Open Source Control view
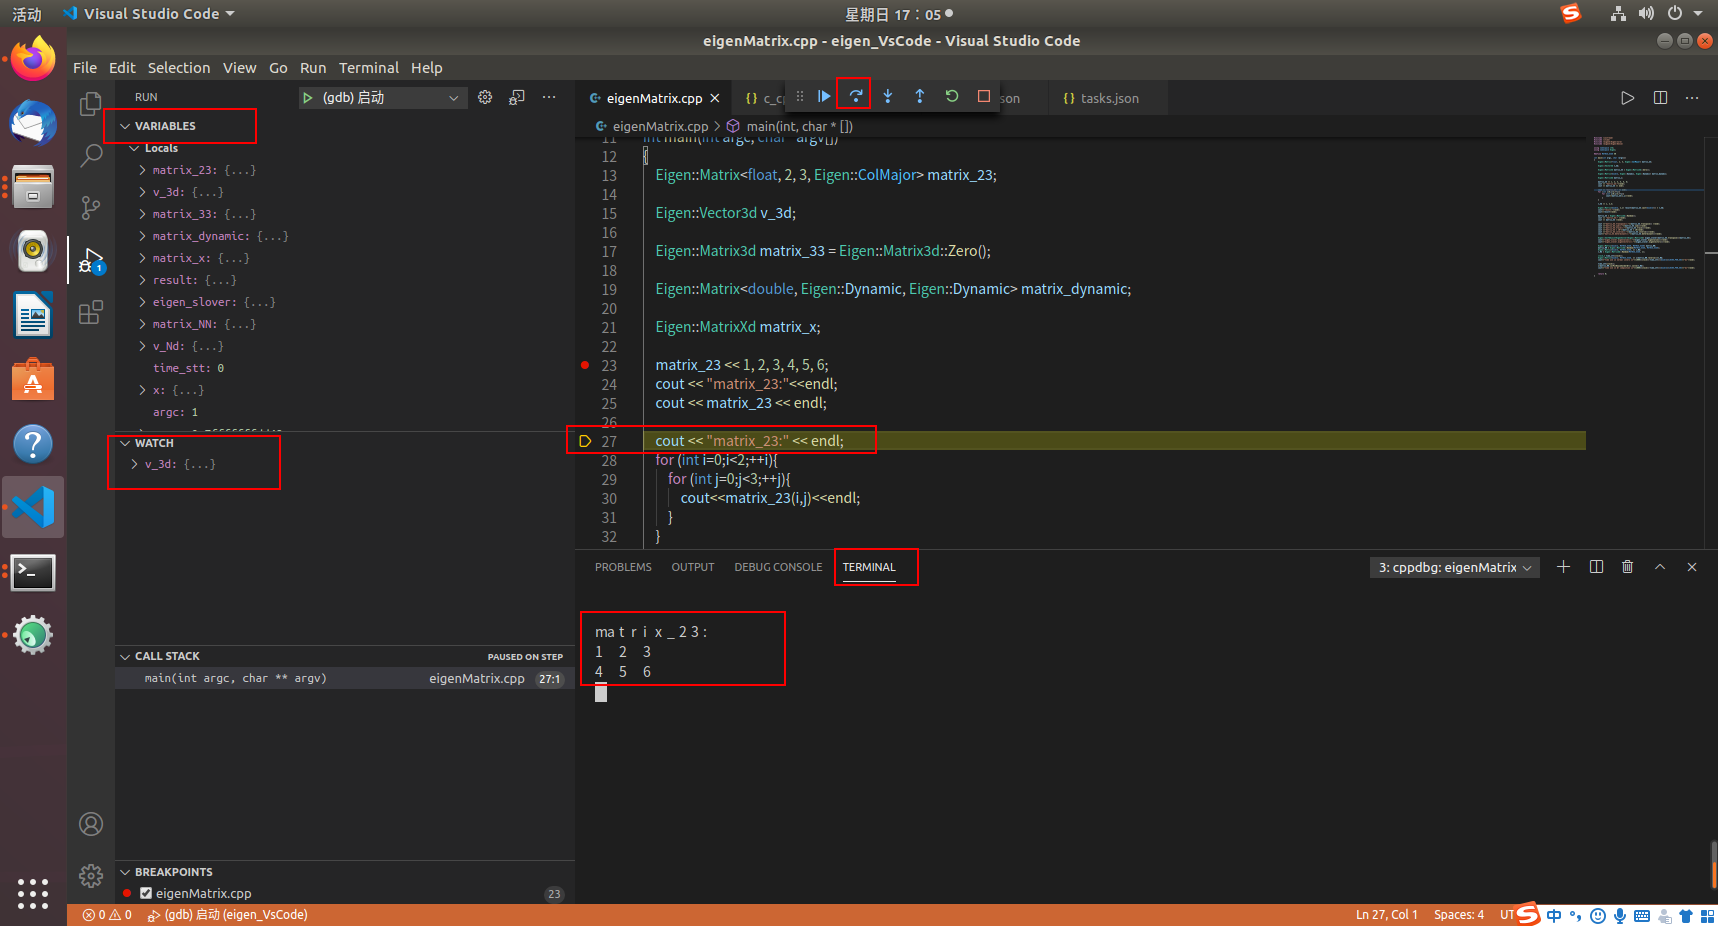The height and width of the screenshot is (926, 1718). click(x=91, y=207)
